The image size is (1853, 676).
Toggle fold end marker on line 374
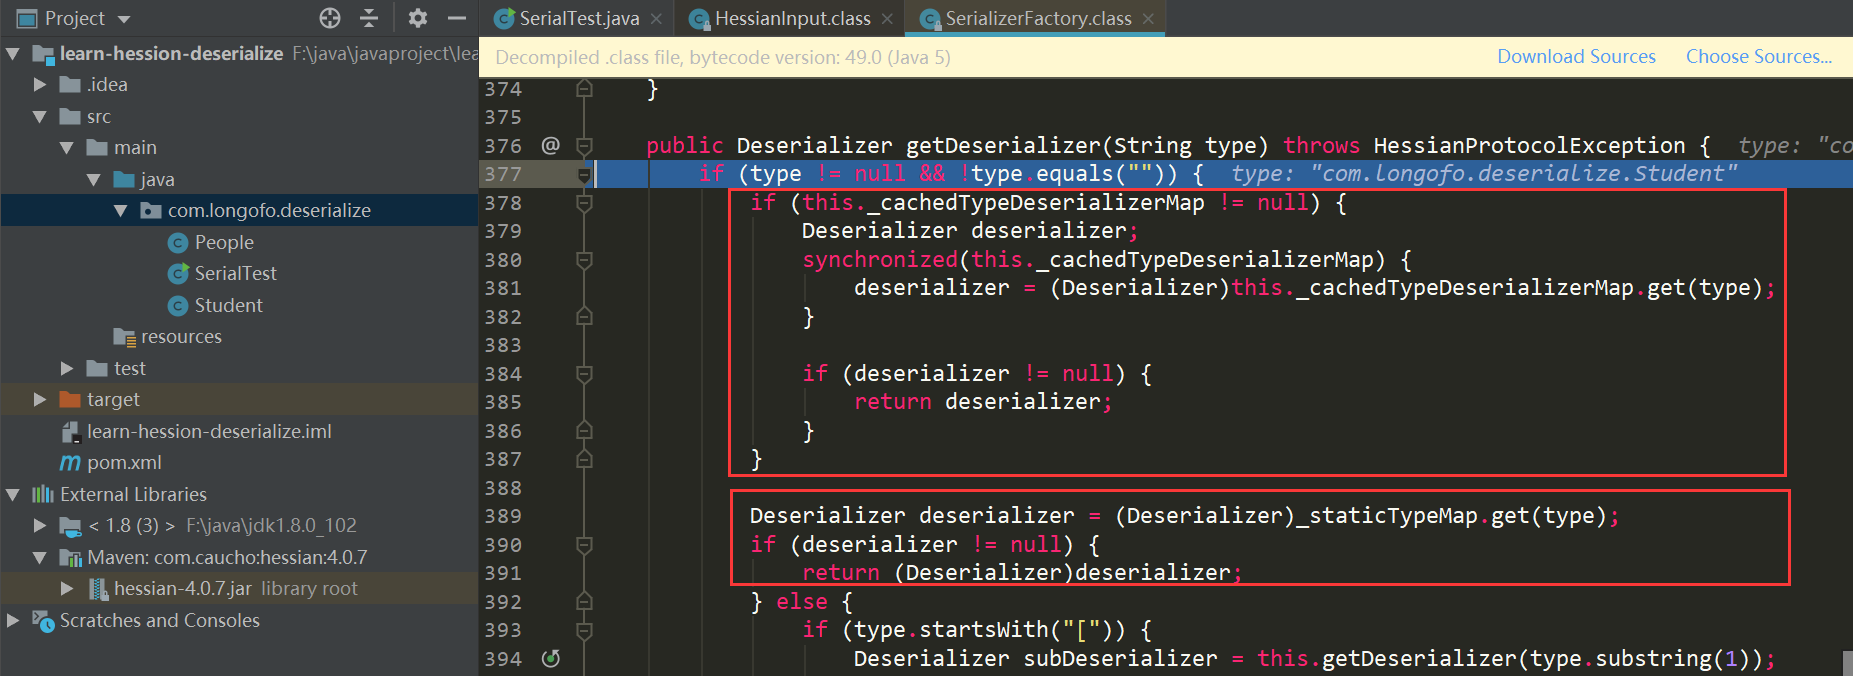pyautogui.click(x=584, y=89)
